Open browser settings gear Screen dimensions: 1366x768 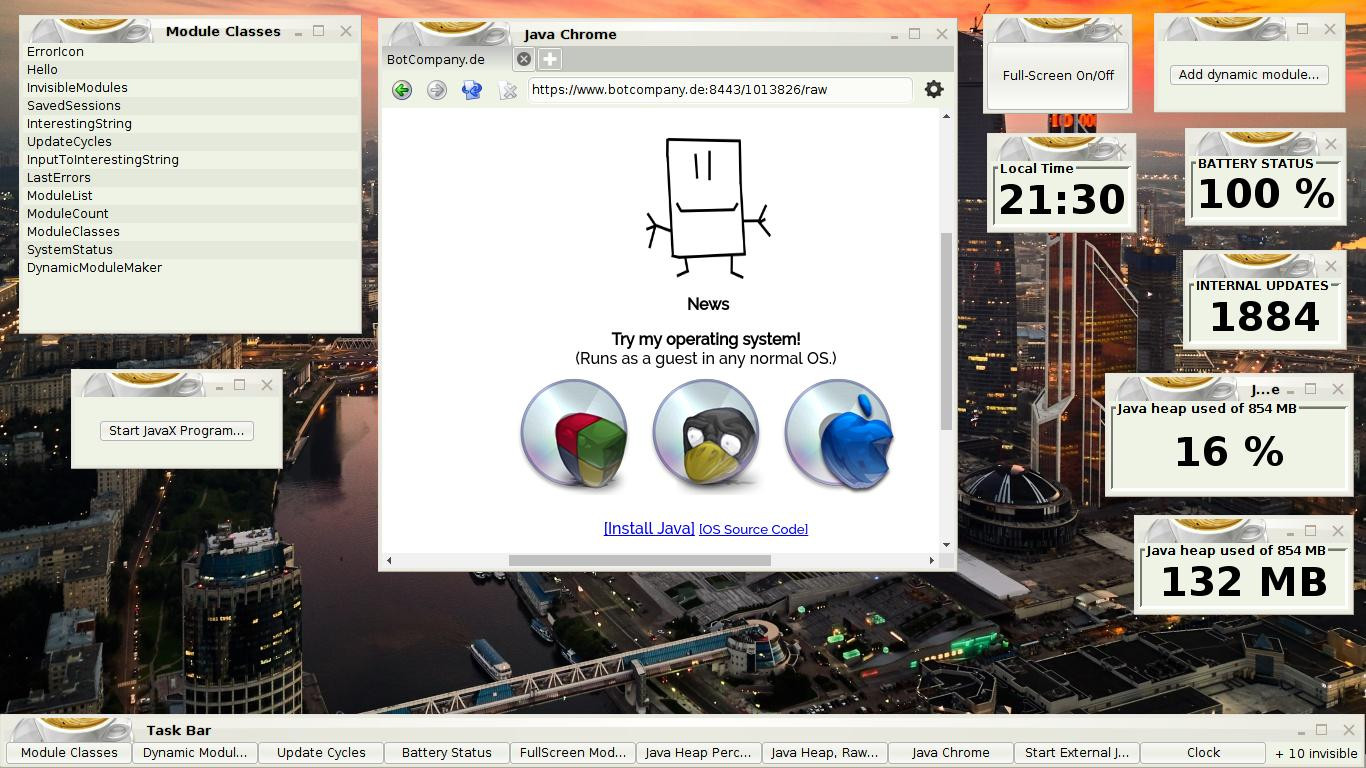(934, 89)
